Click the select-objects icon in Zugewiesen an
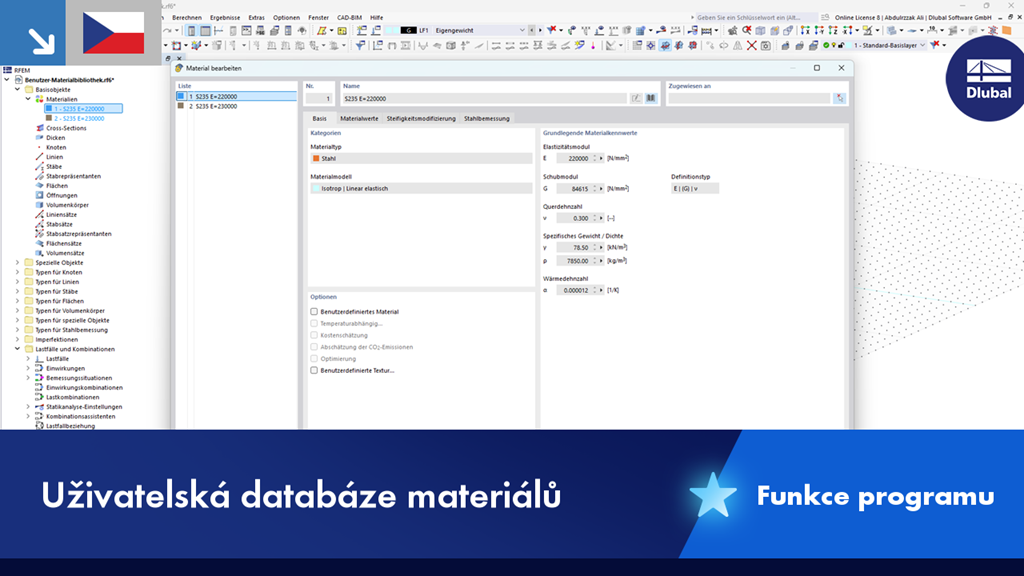 (839, 99)
